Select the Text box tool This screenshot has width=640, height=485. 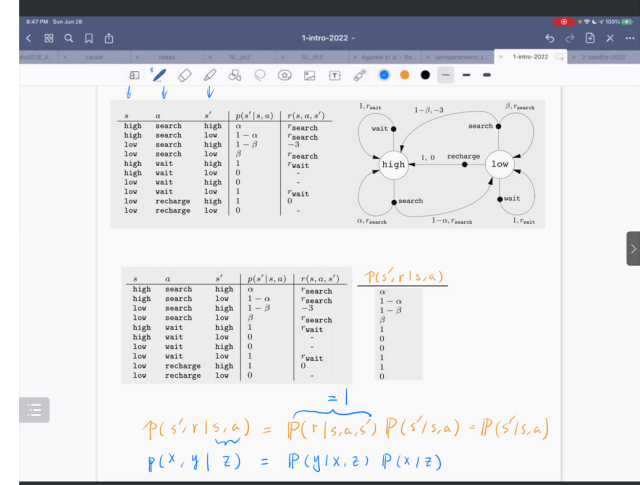click(334, 75)
